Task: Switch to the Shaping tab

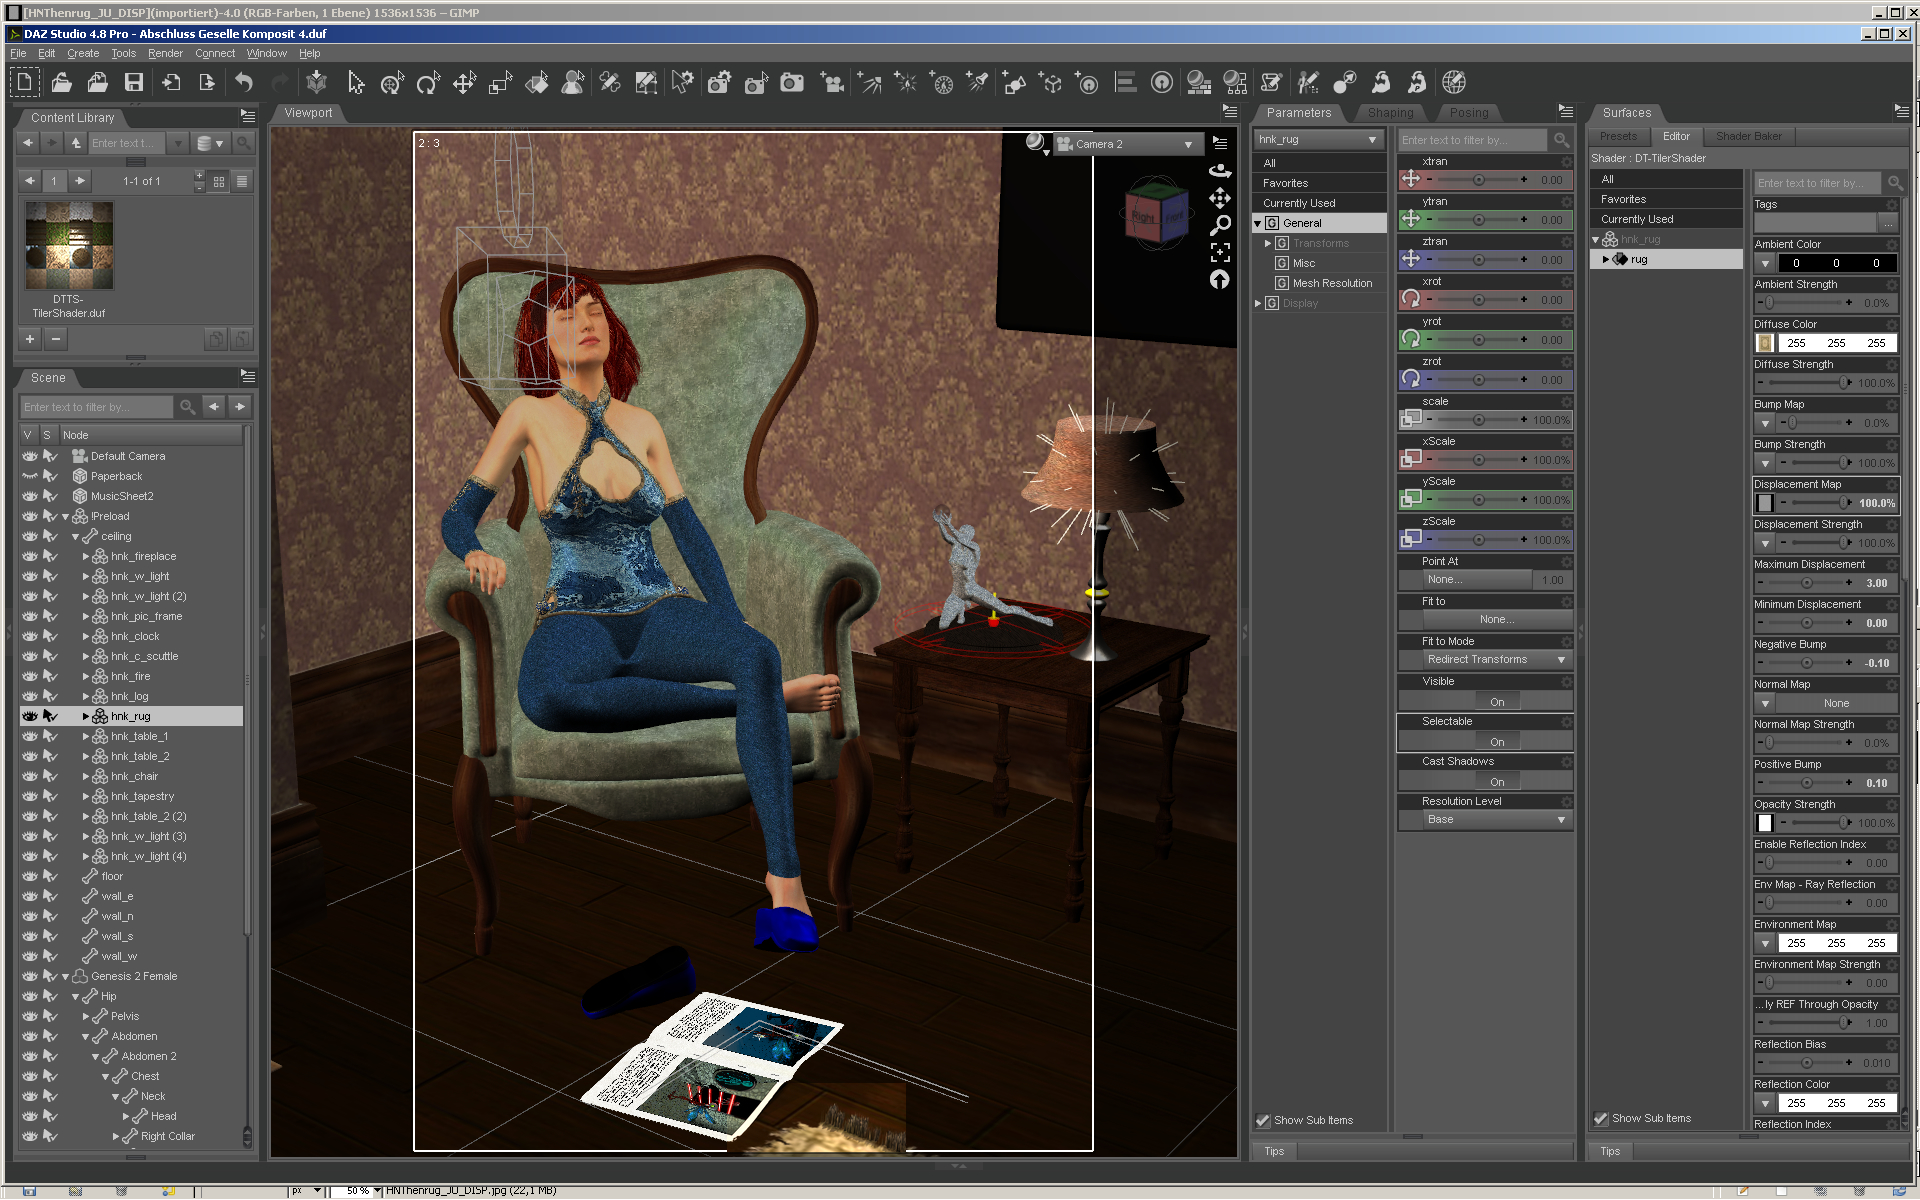Action: click(1390, 113)
